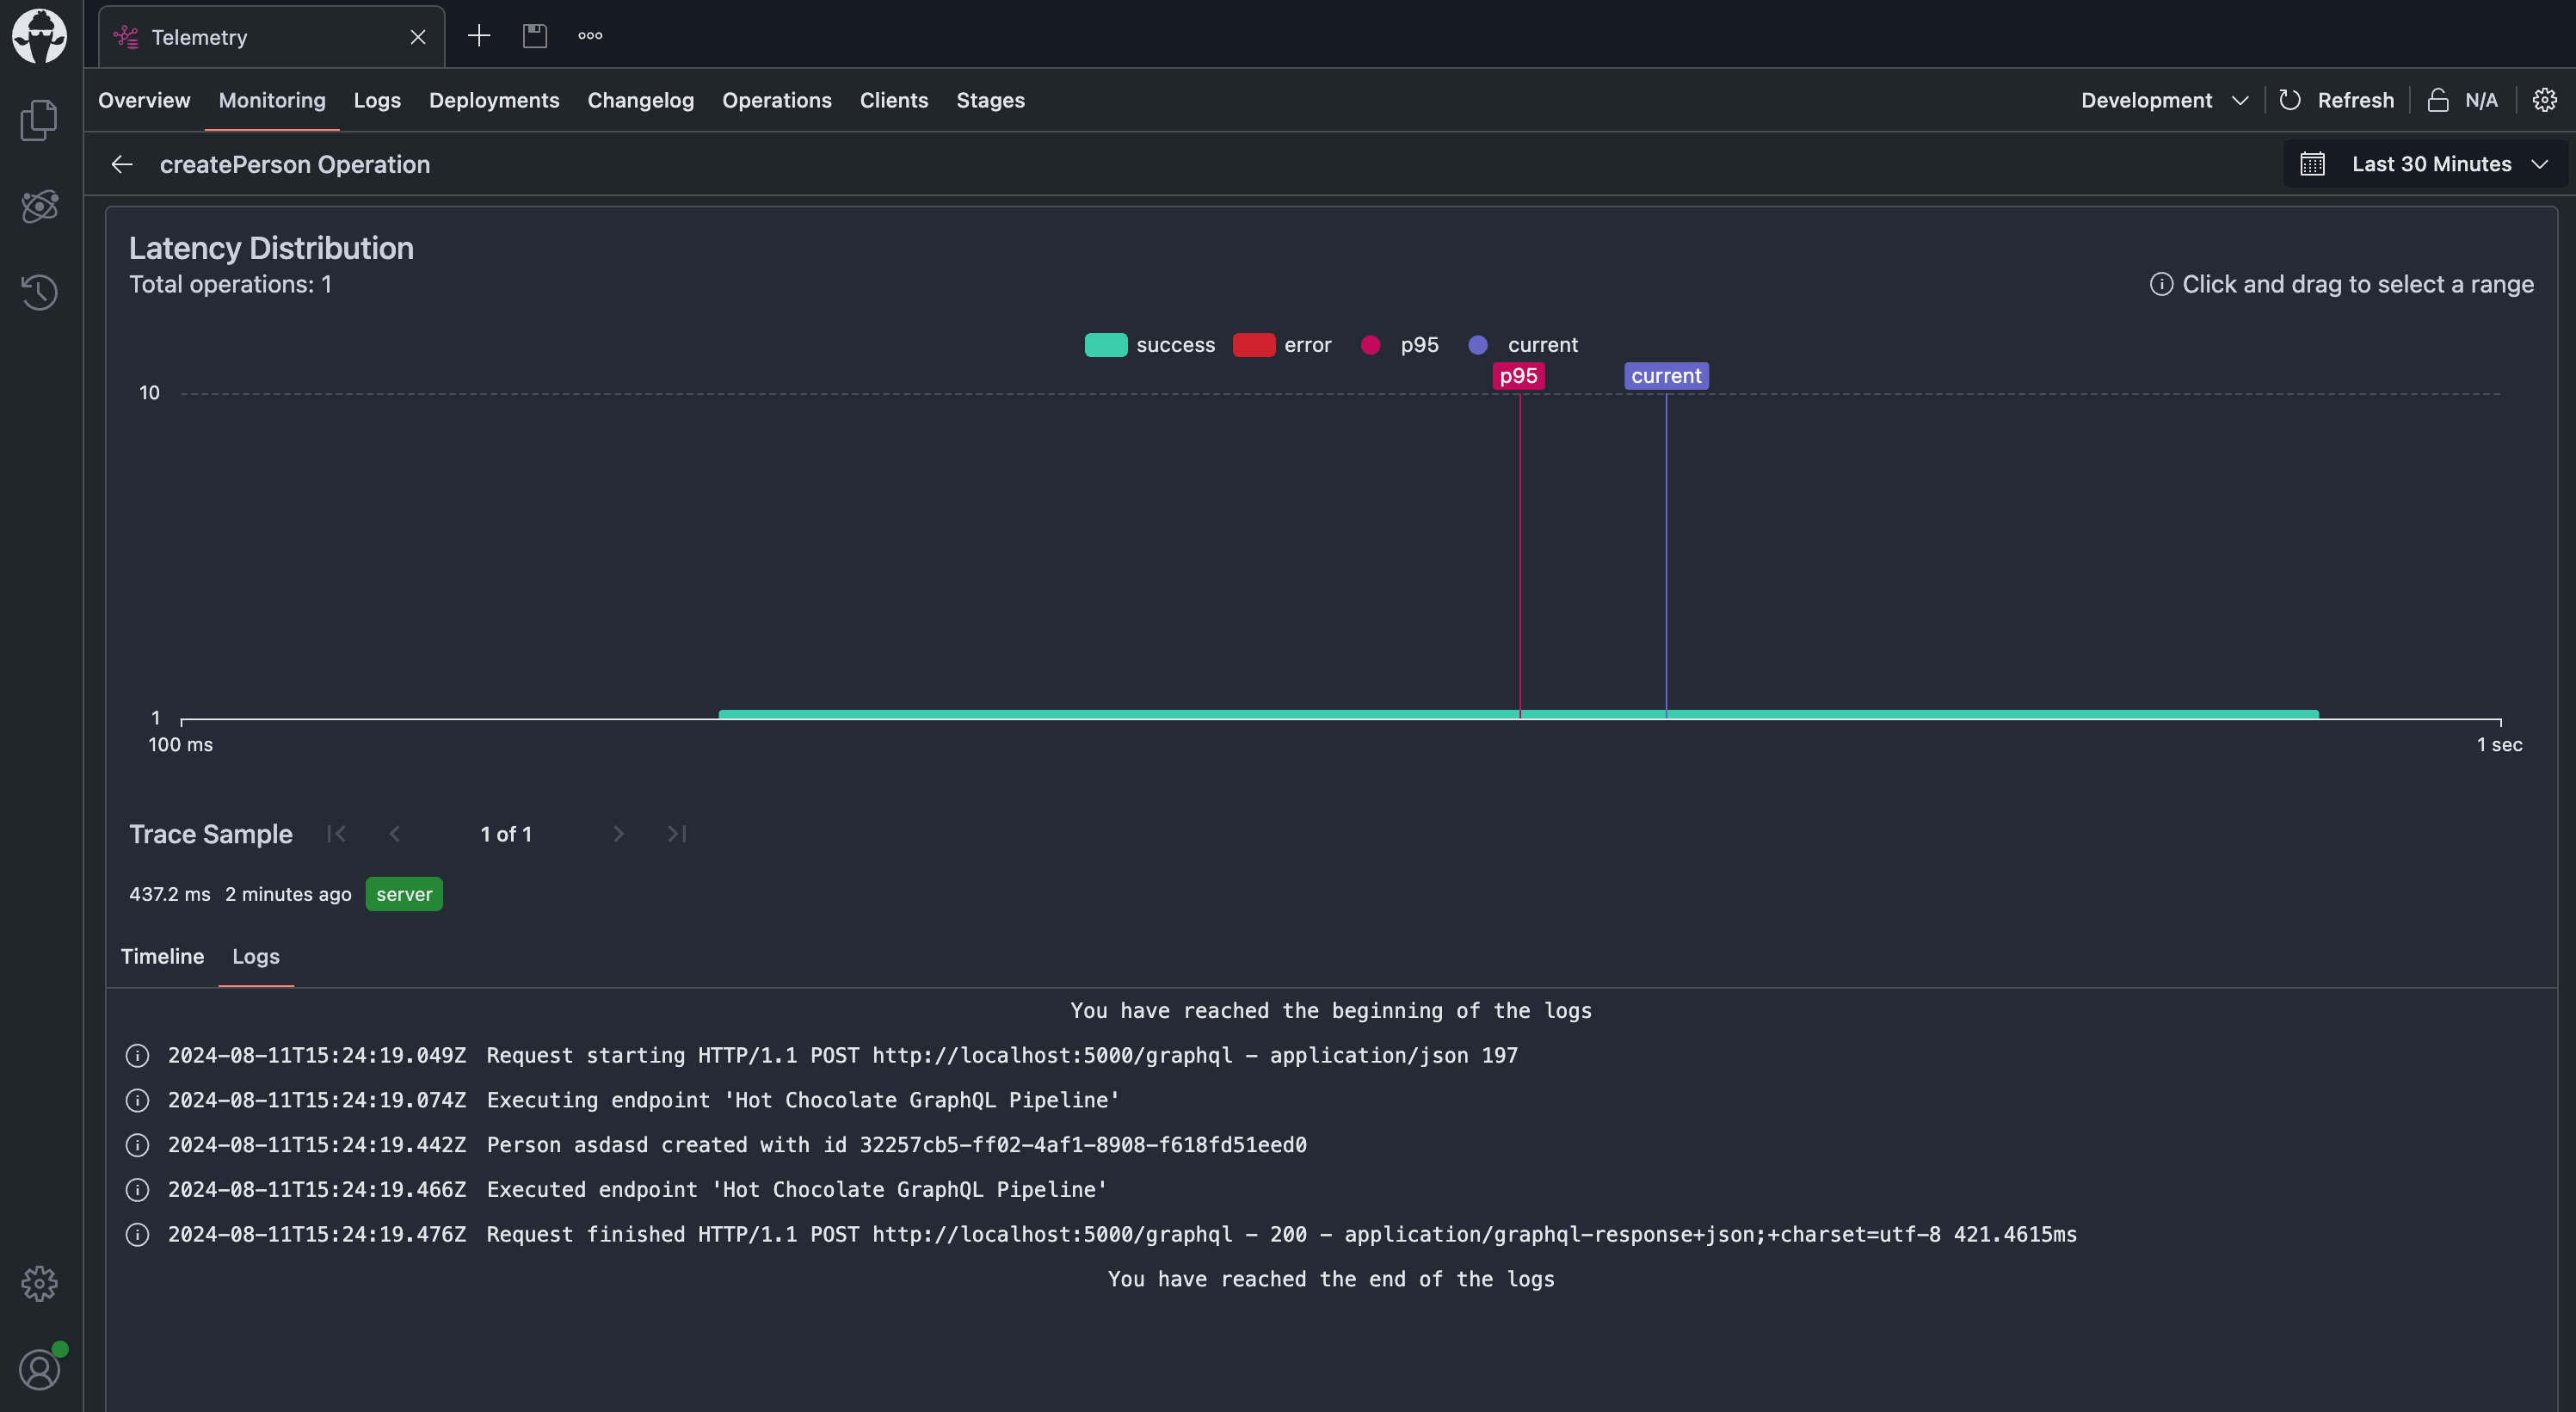The width and height of the screenshot is (2576, 1412).
Task: Click the save disk icon in tab bar
Action: click(535, 36)
